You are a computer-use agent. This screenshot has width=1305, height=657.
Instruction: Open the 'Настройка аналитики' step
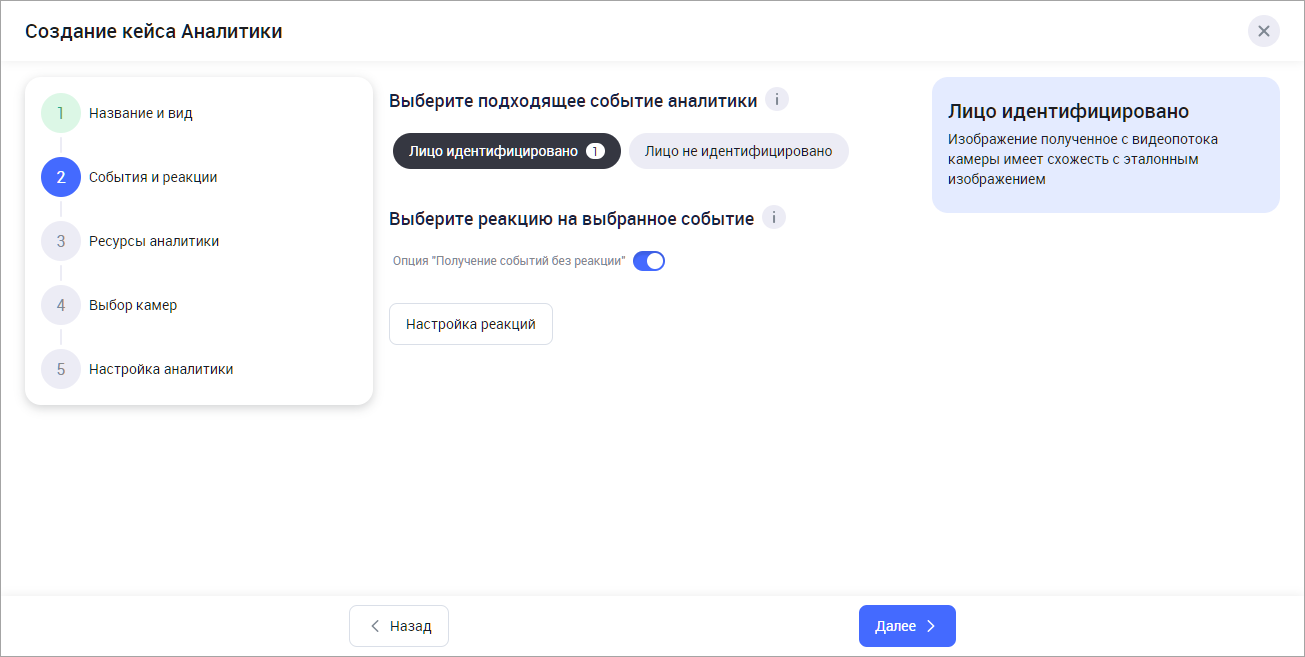161,369
